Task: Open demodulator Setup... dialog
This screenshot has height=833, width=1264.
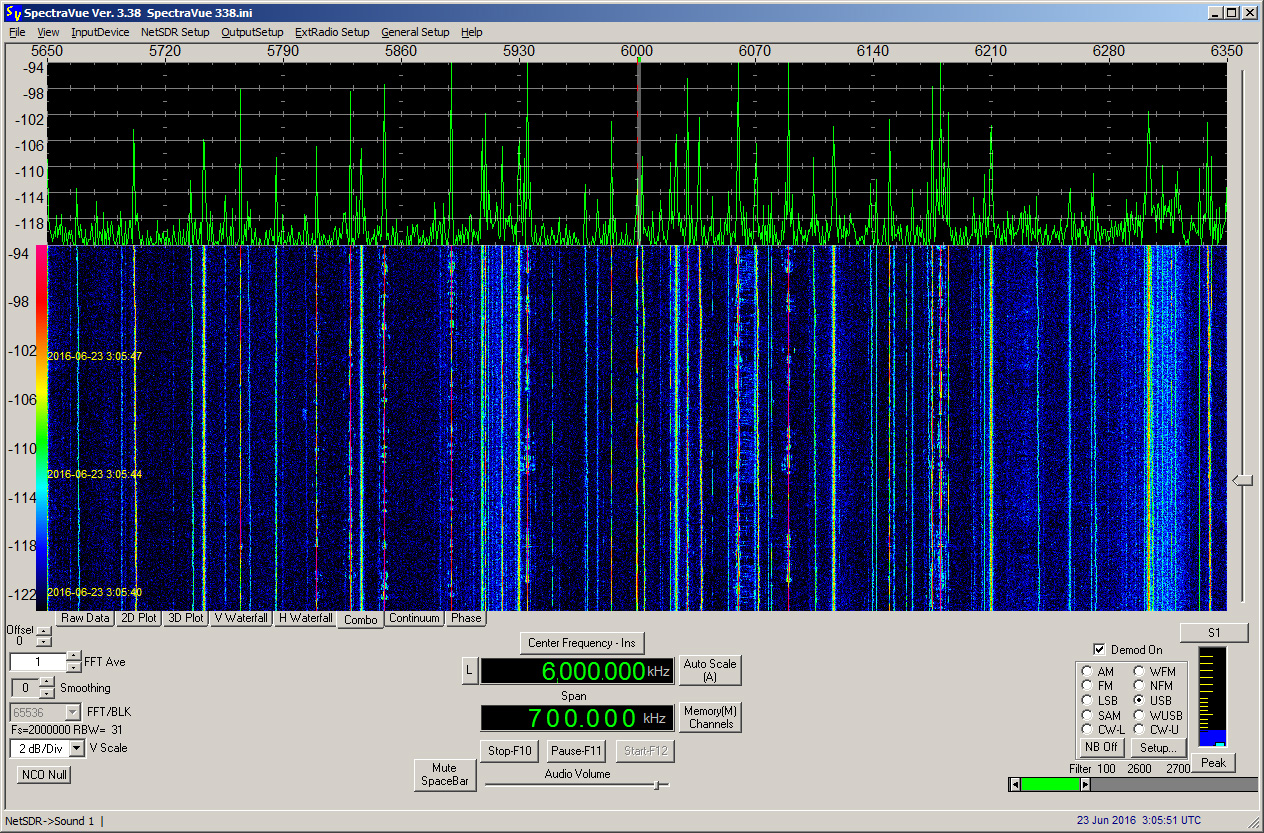Action: pyautogui.click(x=1158, y=747)
